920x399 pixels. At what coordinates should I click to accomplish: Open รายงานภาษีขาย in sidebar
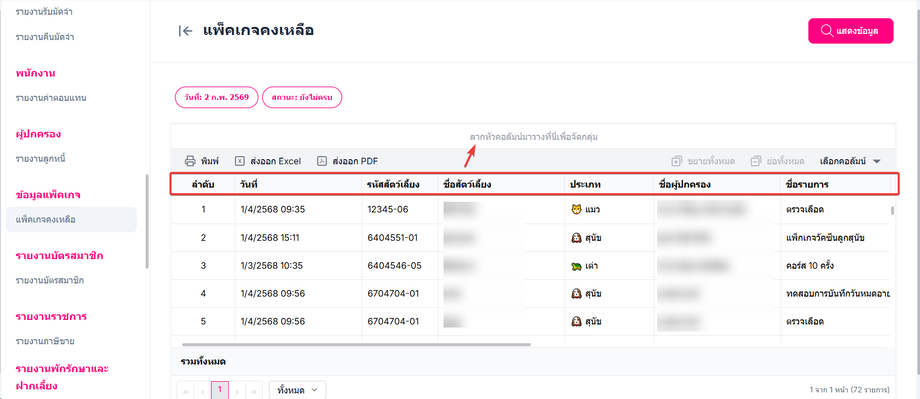[45, 341]
